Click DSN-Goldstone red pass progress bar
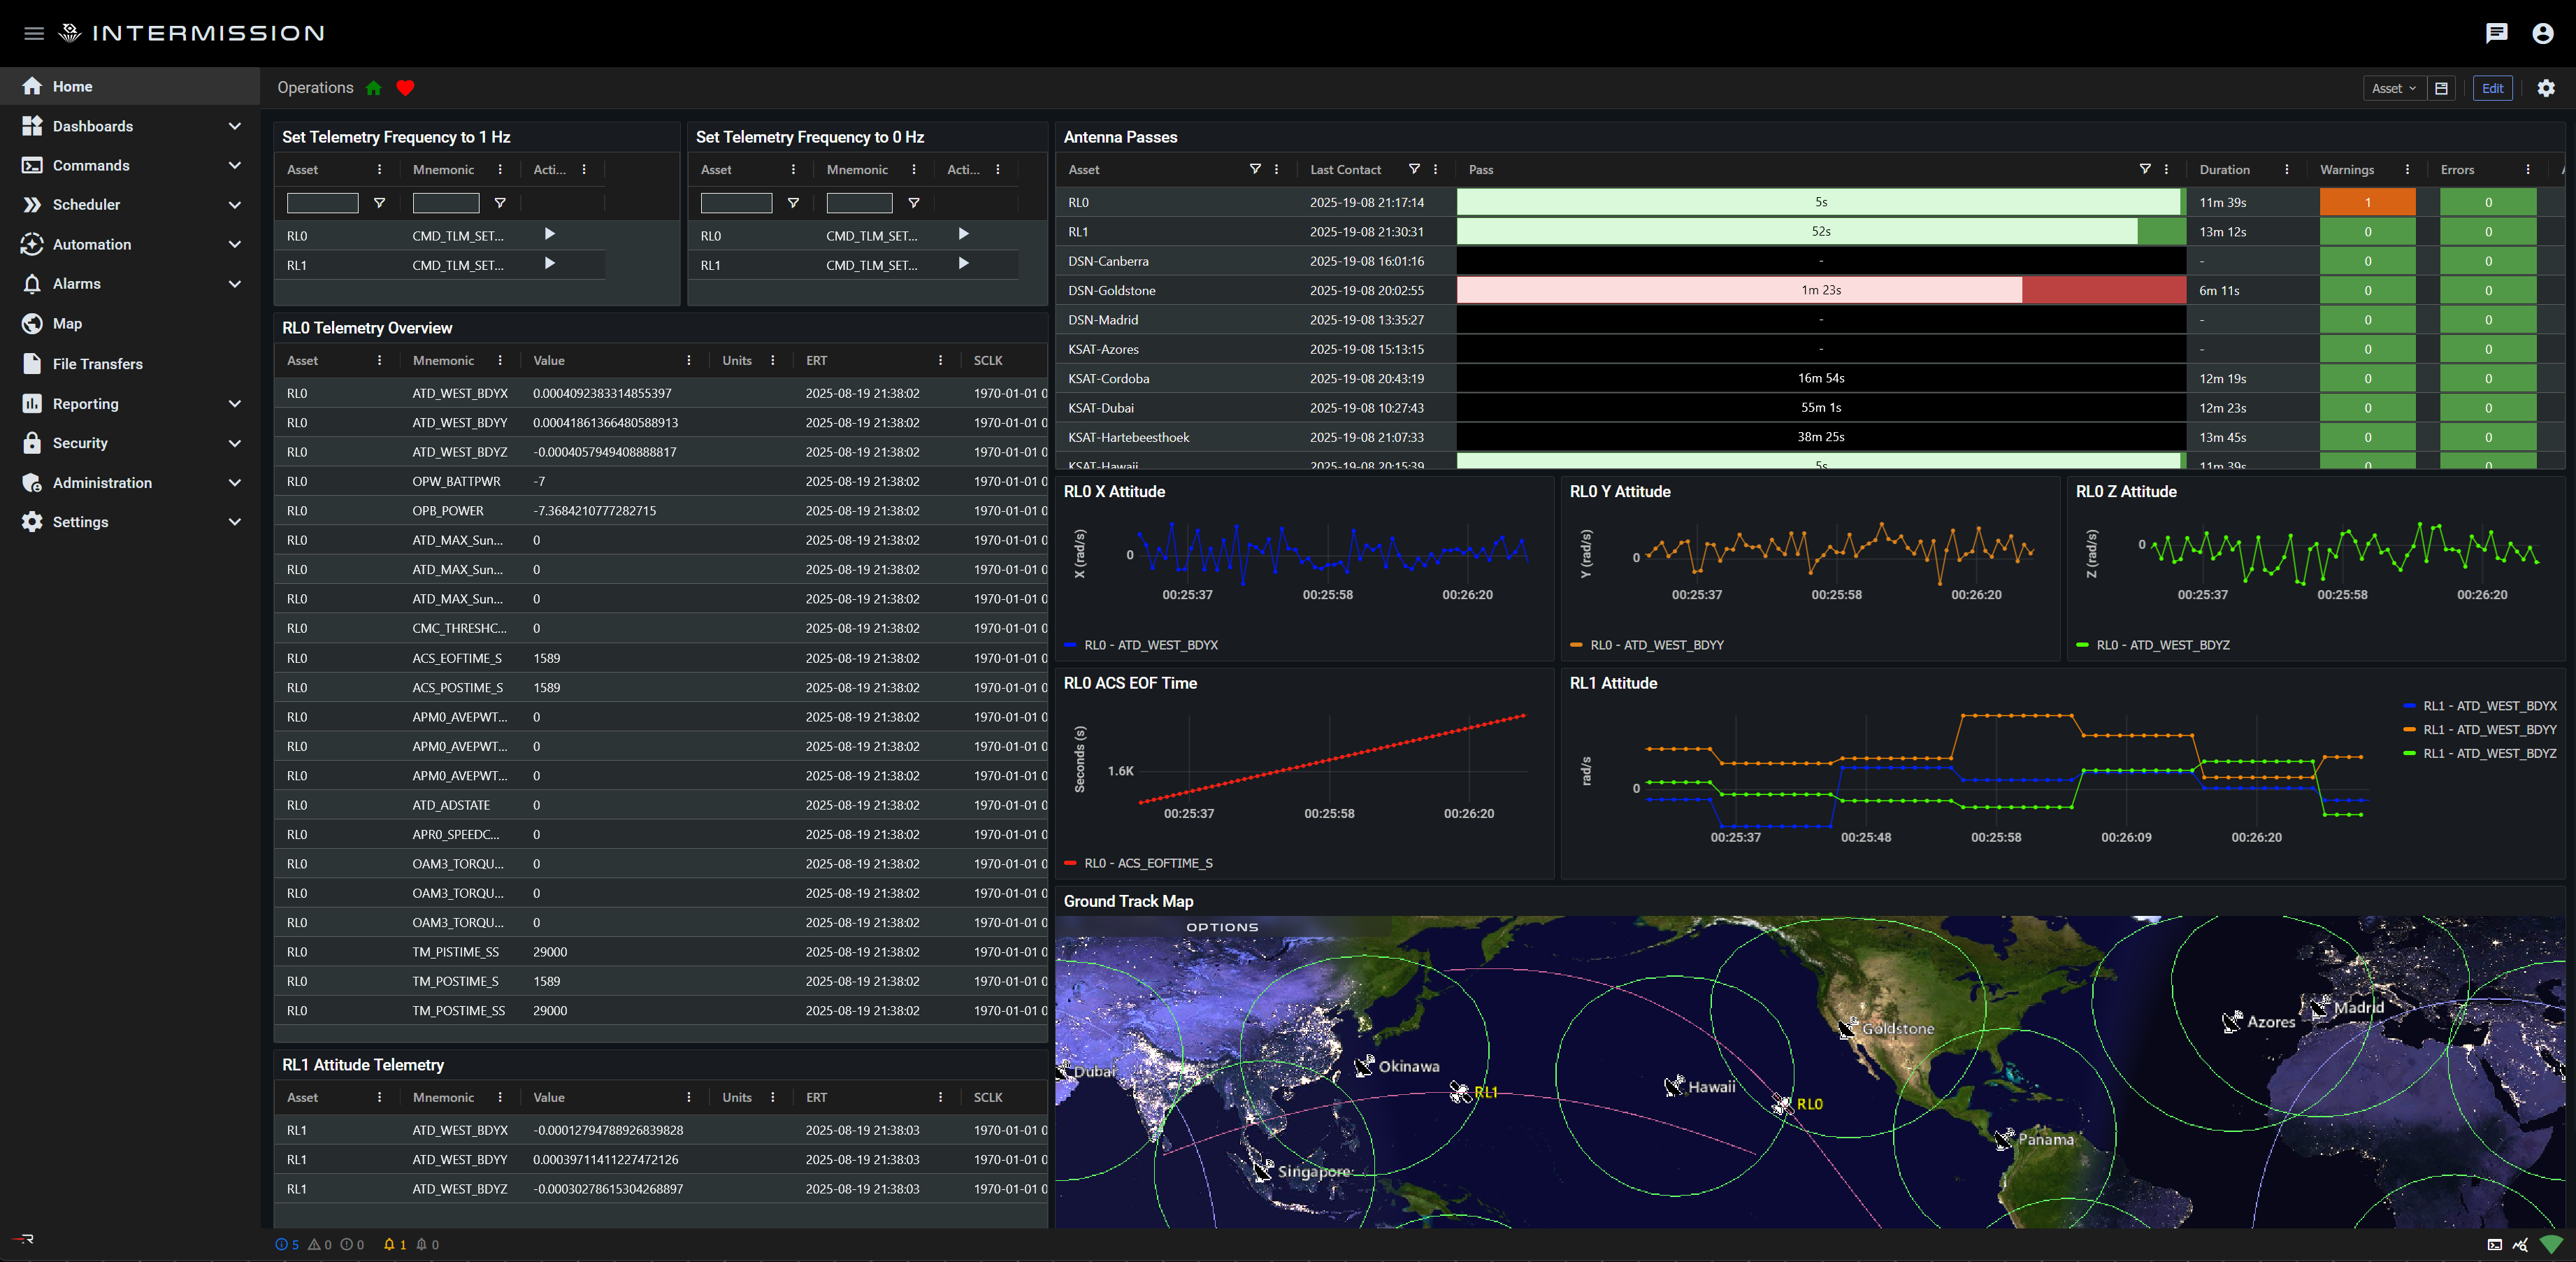The height and width of the screenshot is (1262, 2576). [1821, 290]
